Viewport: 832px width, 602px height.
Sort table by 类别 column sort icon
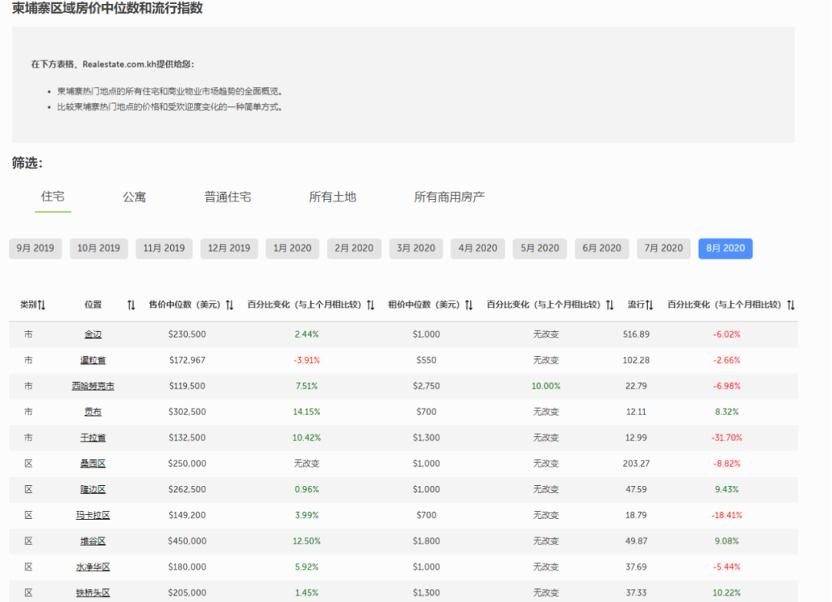[x=42, y=304]
